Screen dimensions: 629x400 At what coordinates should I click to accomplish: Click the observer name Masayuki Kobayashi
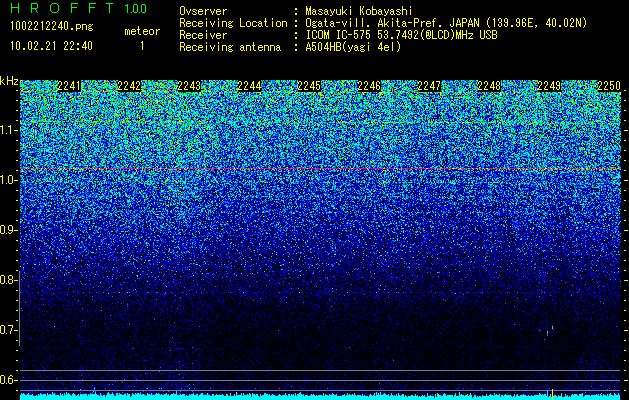[358, 11]
